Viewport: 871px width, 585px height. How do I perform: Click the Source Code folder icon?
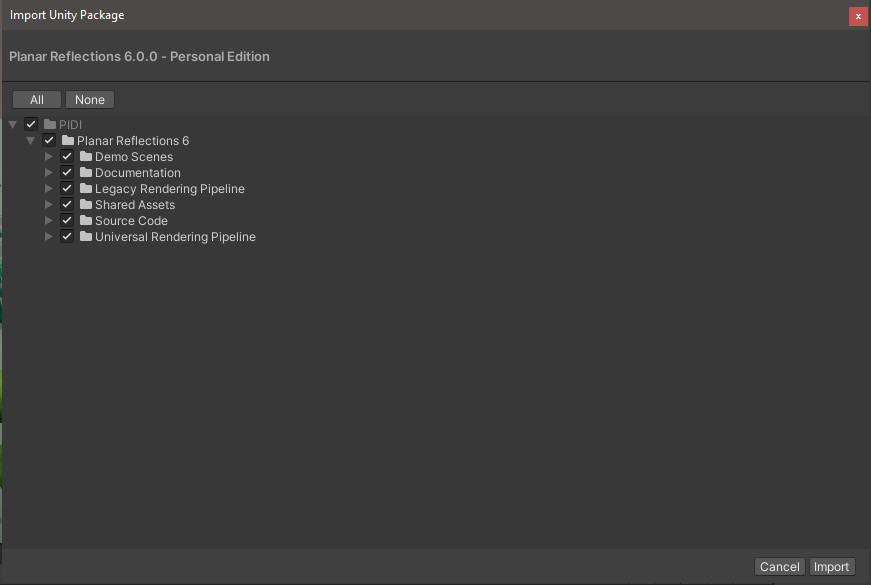tap(86, 220)
